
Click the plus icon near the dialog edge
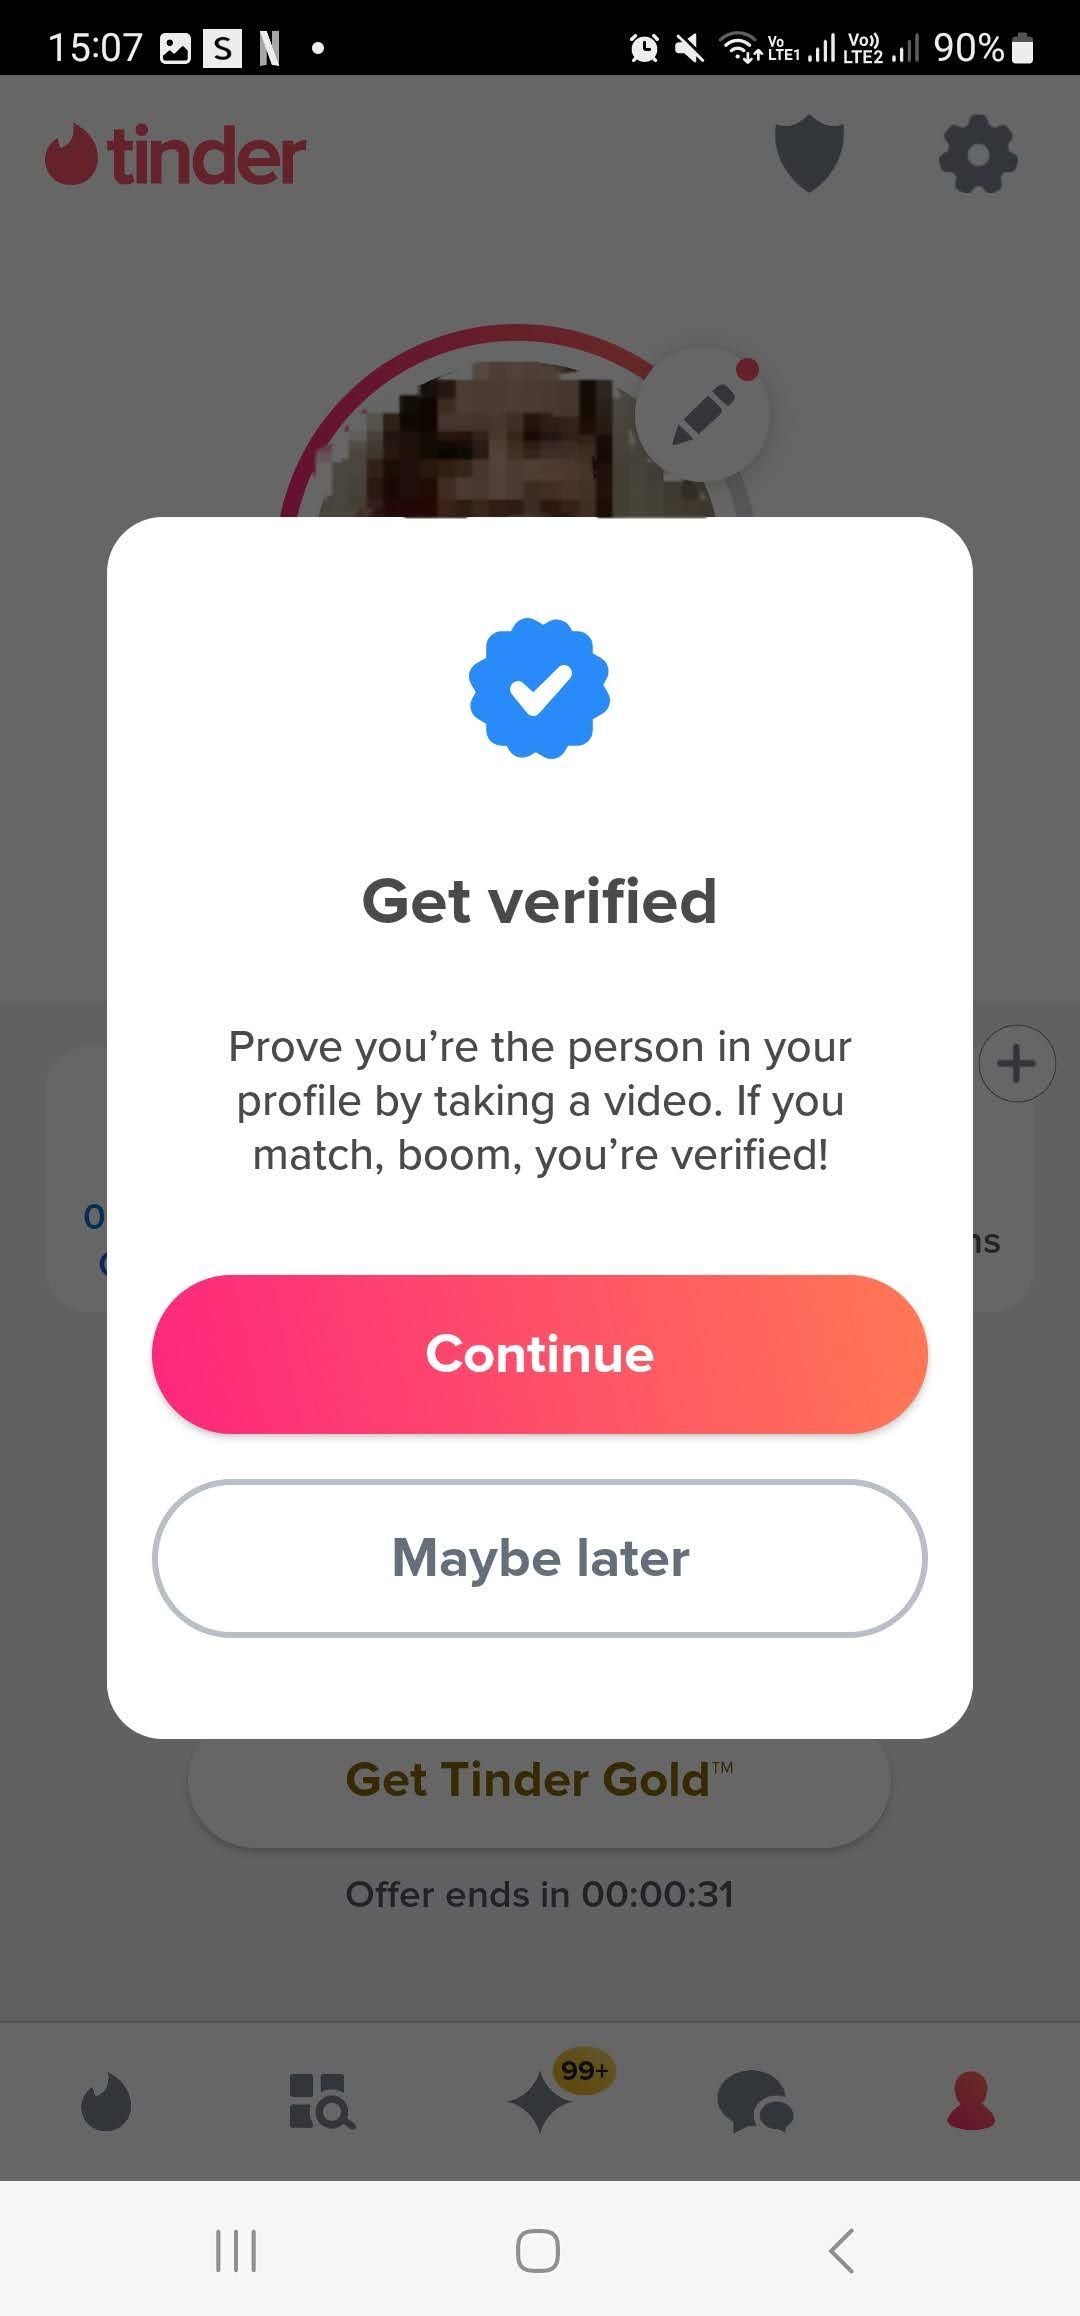click(x=1016, y=1062)
